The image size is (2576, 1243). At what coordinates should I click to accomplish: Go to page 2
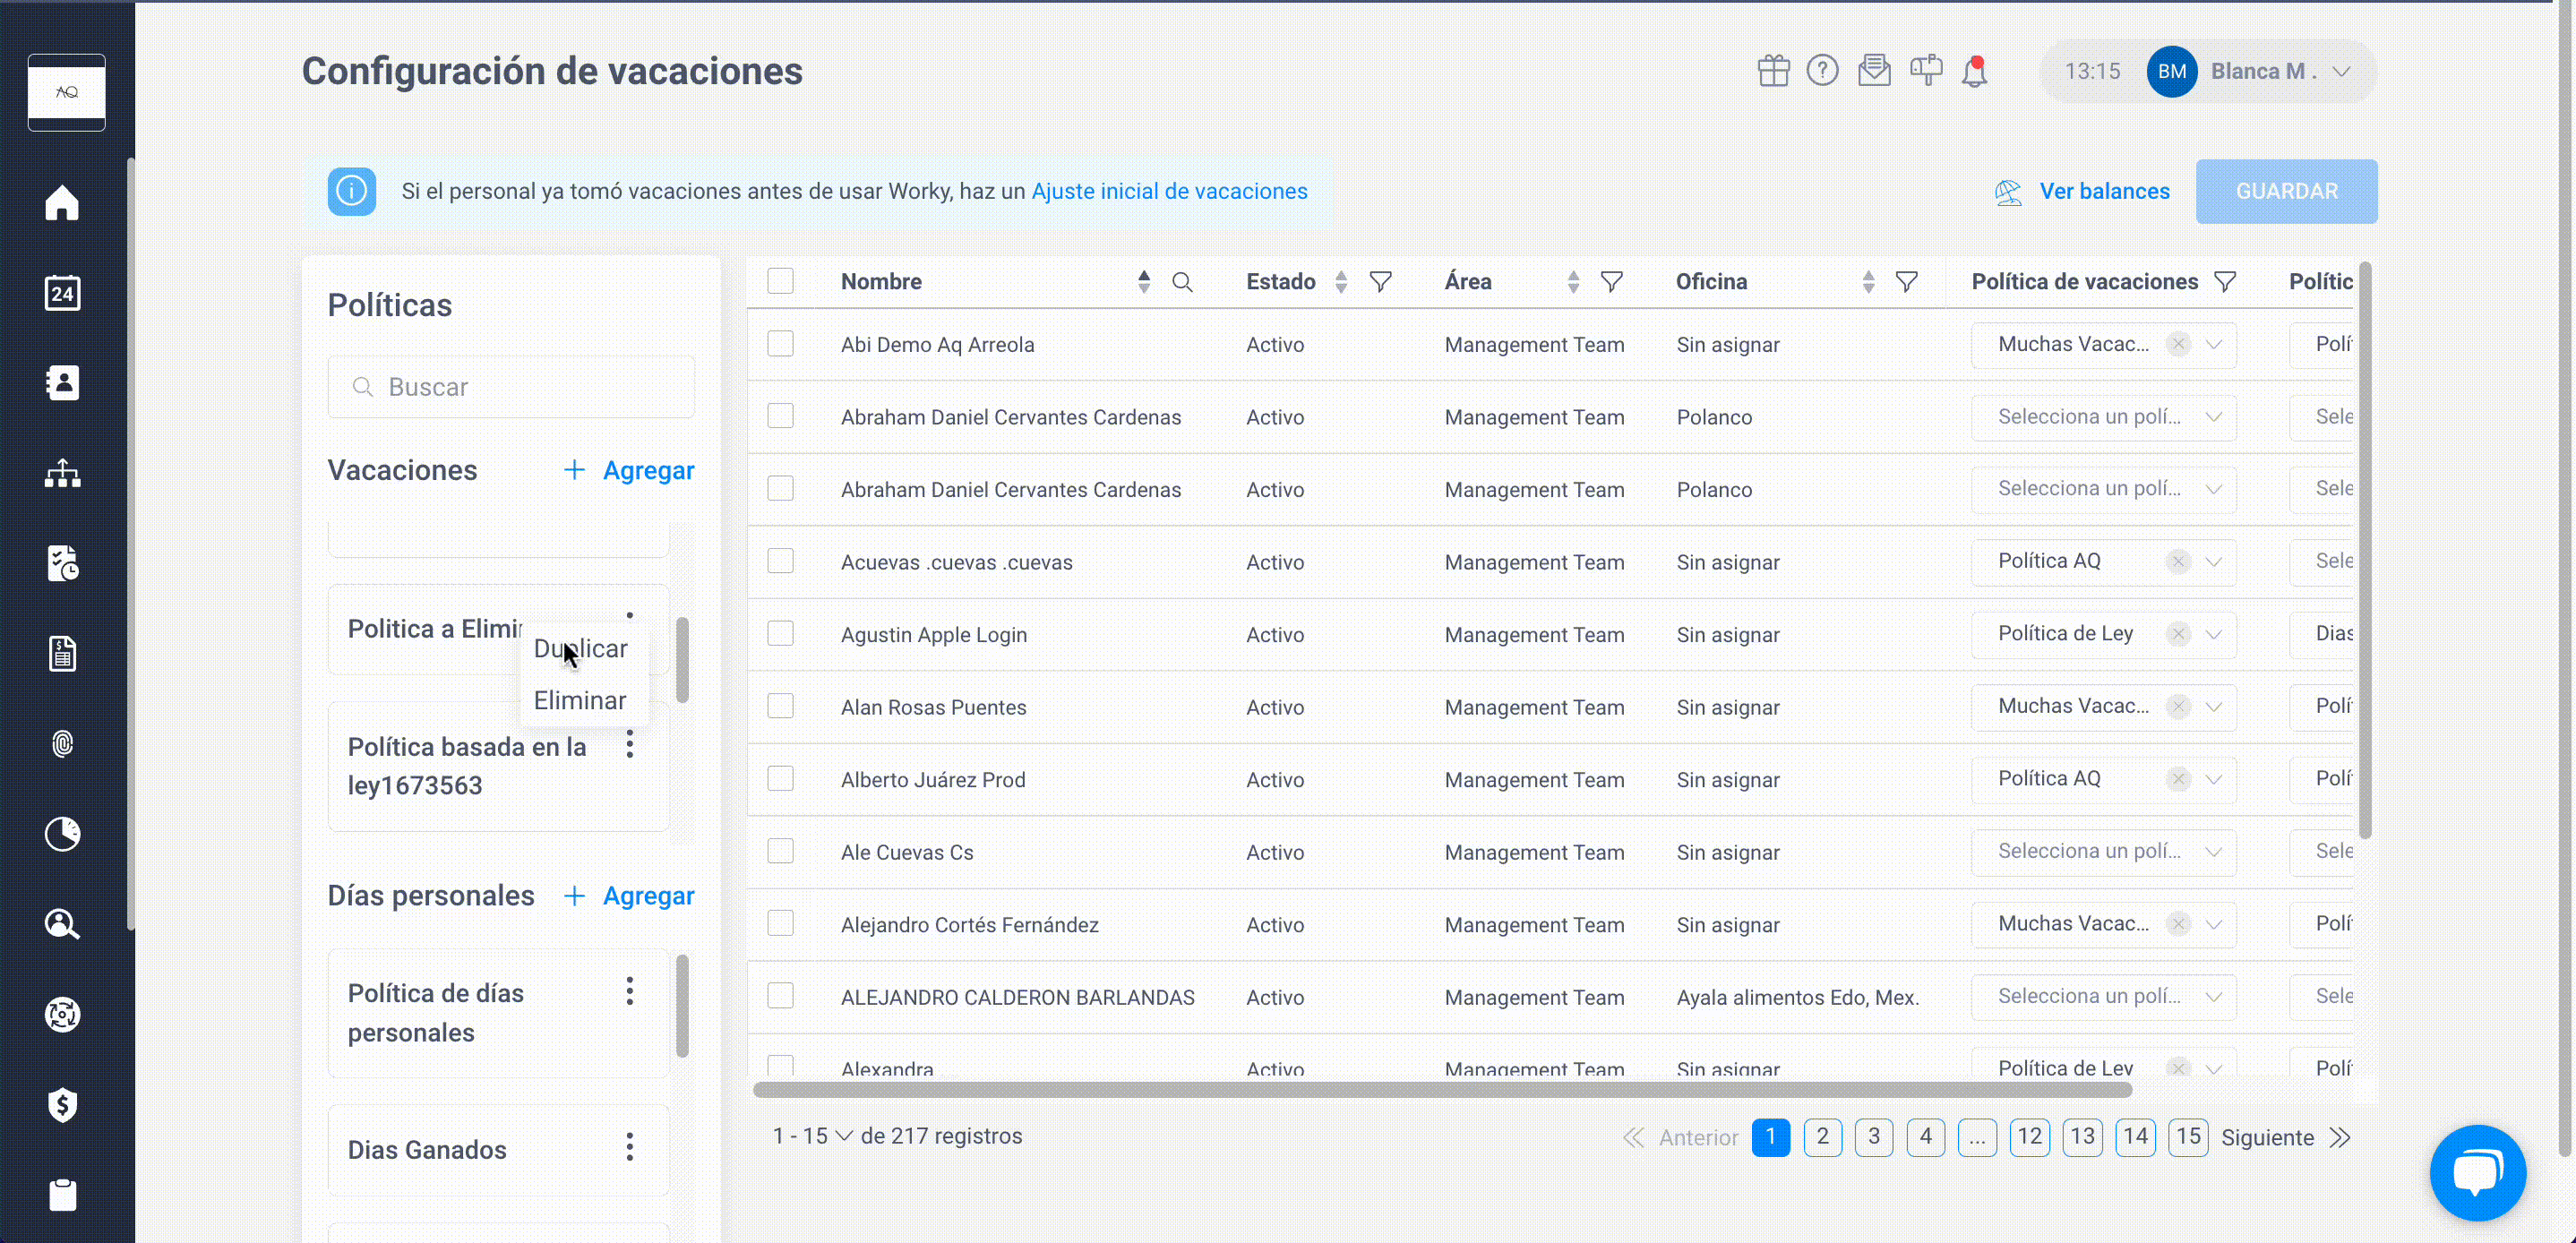point(1822,1137)
